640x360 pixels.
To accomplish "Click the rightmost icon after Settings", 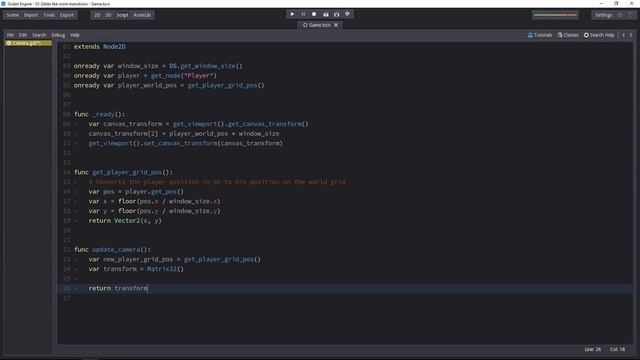I will coord(630,15).
